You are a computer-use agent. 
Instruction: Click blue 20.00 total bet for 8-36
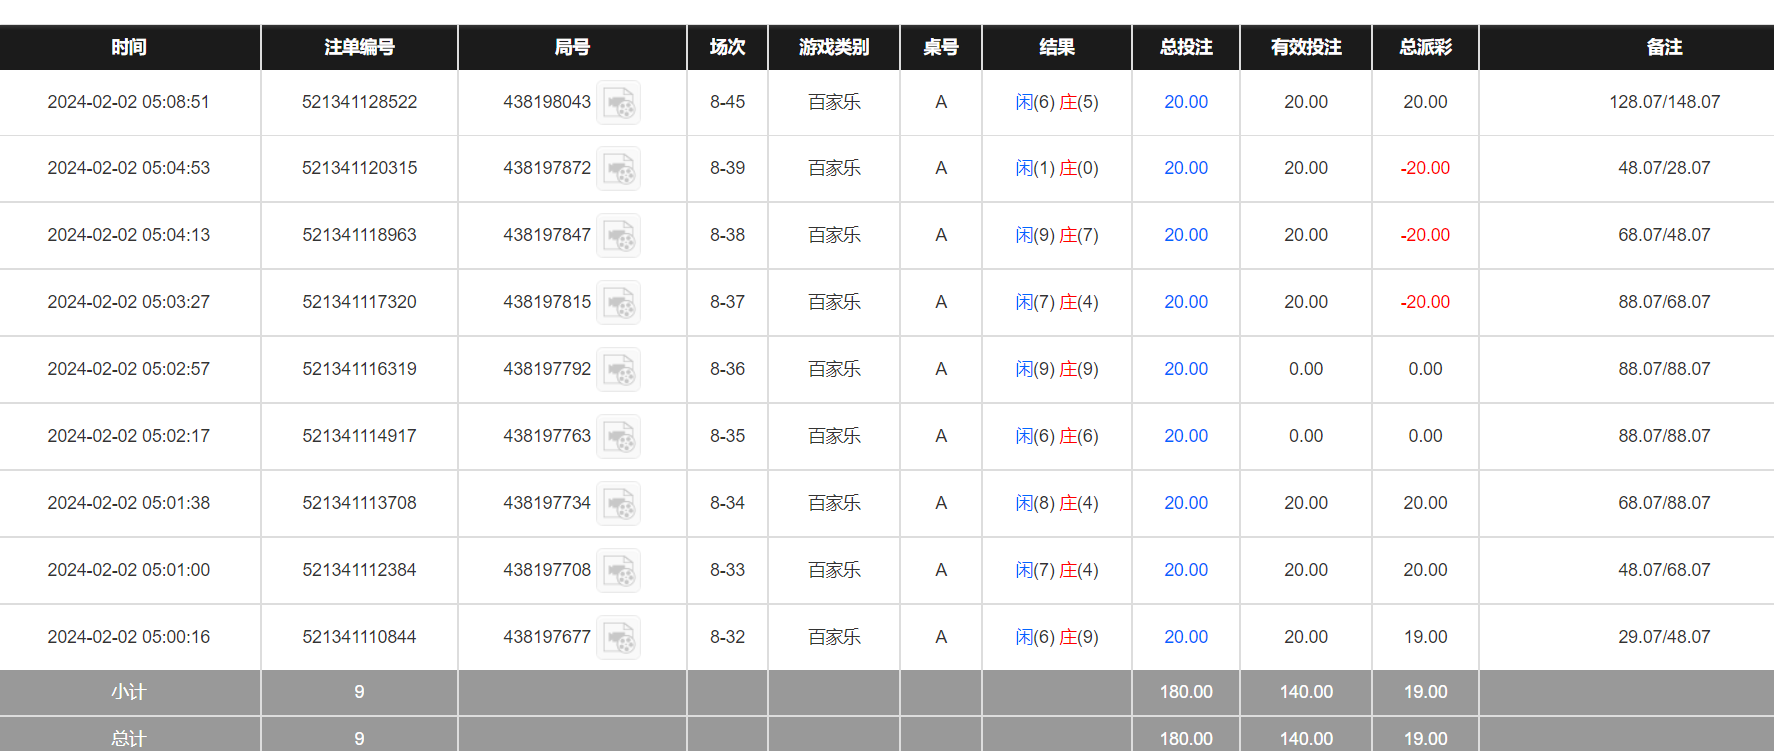point(1185,369)
